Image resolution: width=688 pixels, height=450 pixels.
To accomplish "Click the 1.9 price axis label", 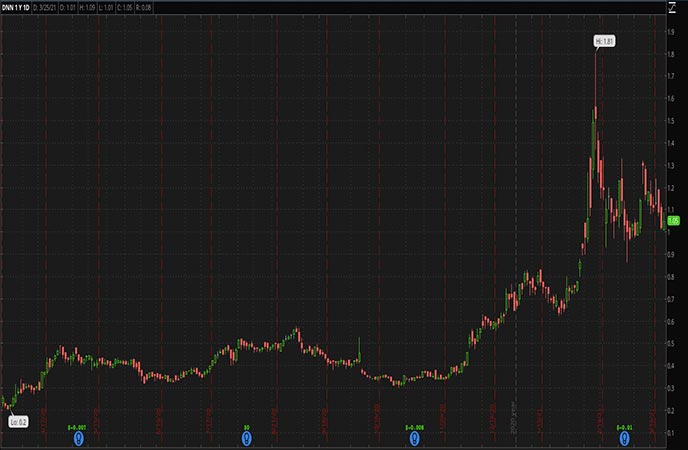I will click(671, 32).
